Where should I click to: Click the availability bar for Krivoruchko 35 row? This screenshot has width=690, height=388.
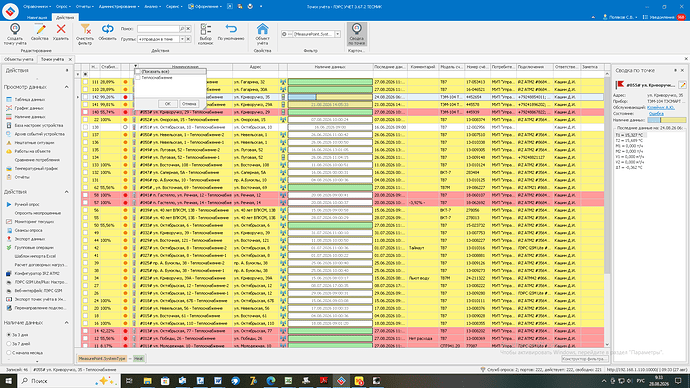coord(330,97)
